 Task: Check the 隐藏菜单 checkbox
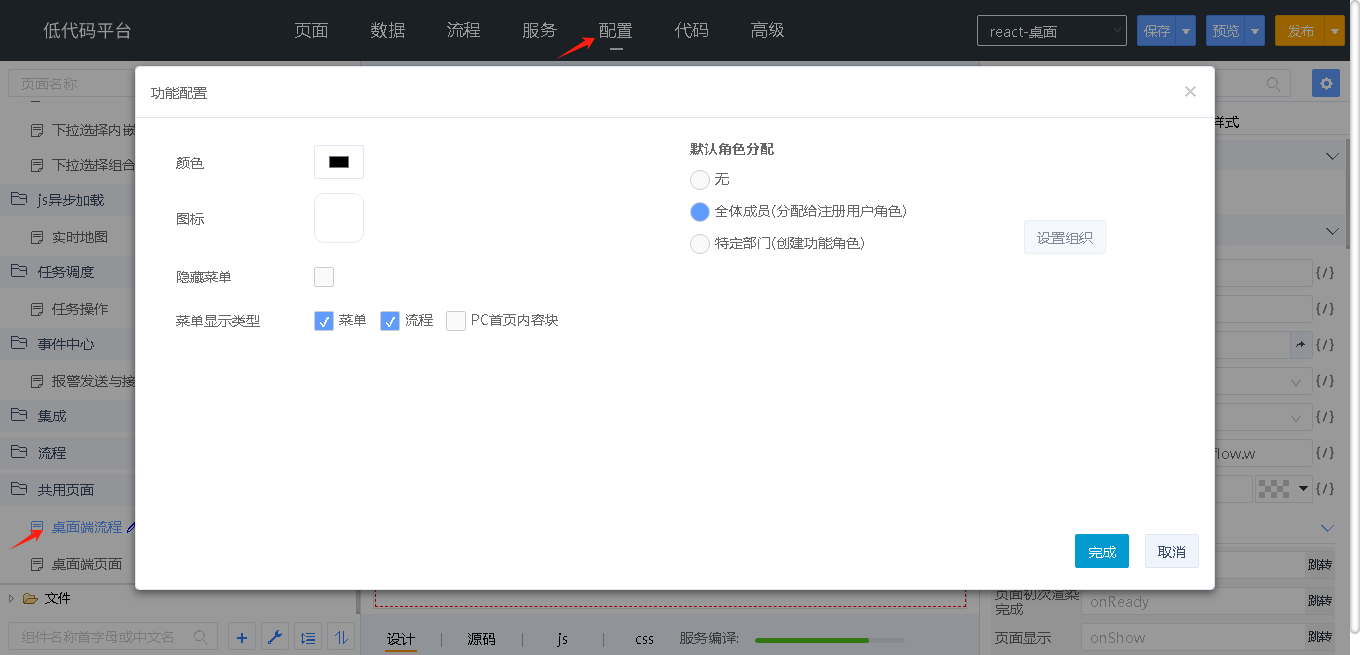click(x=324, y=277)
